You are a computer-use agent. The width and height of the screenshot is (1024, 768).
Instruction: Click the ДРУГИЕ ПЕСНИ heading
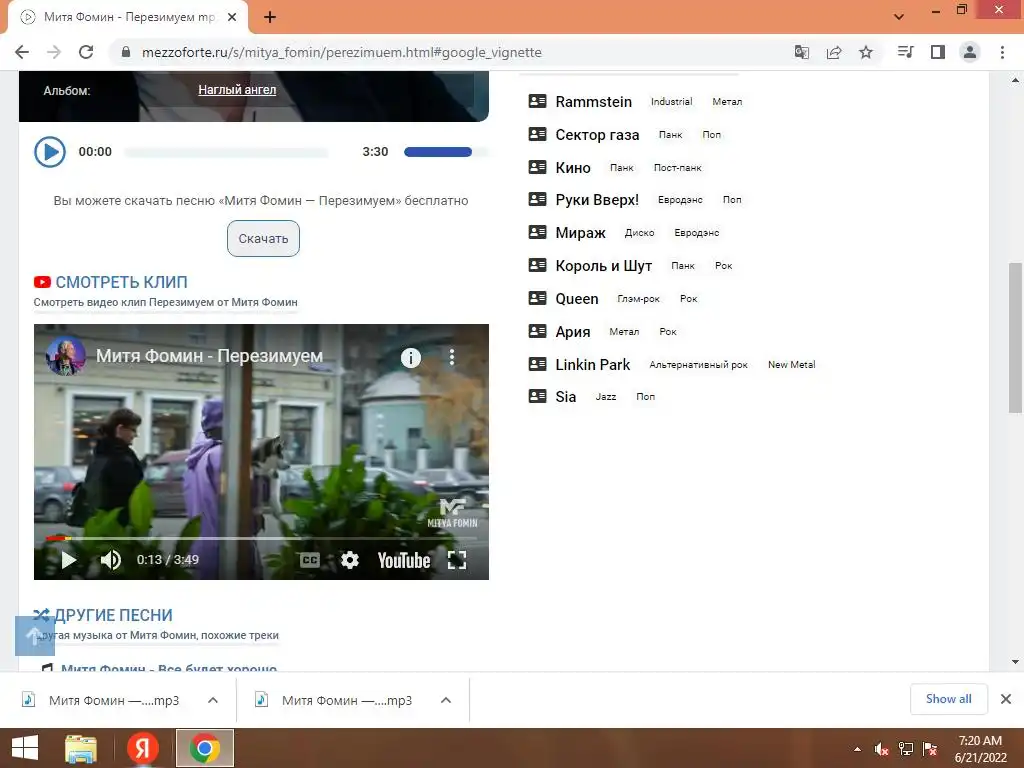113,615
